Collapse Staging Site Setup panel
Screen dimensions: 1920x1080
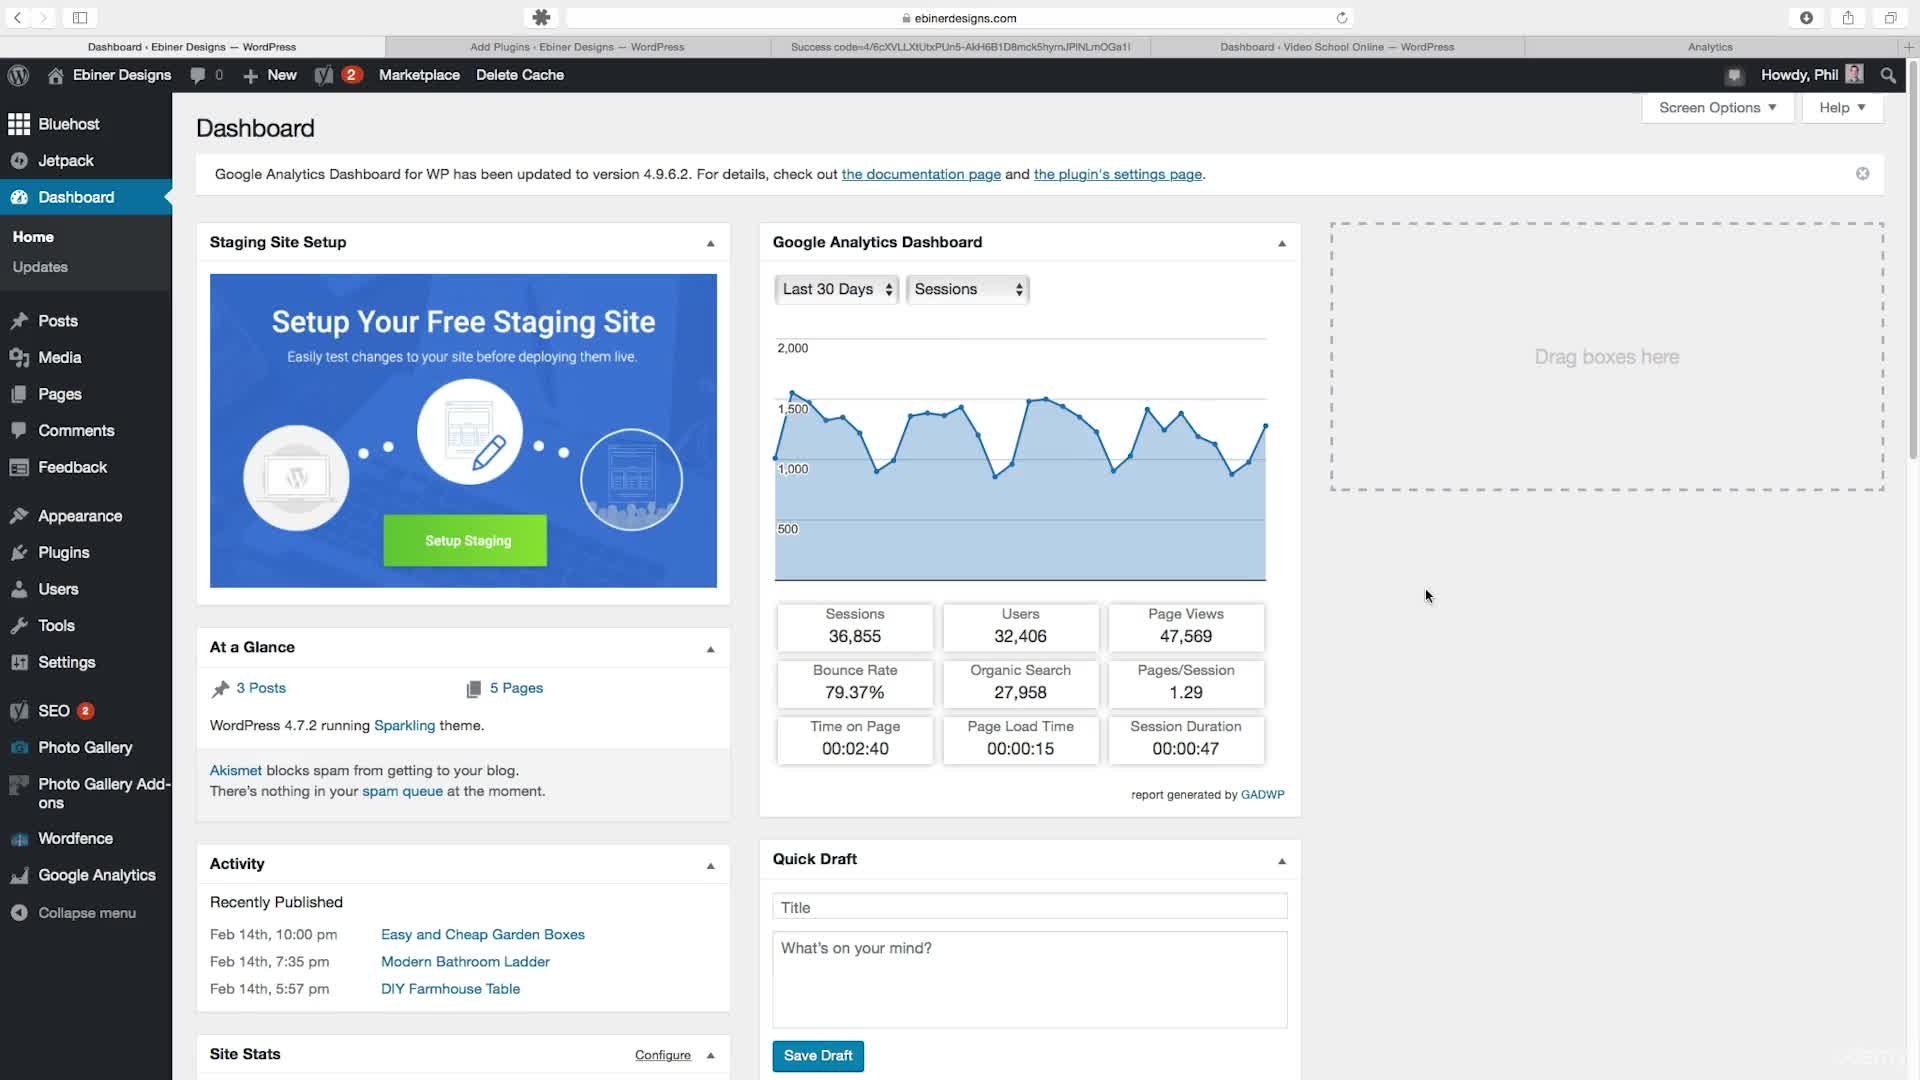711,243
